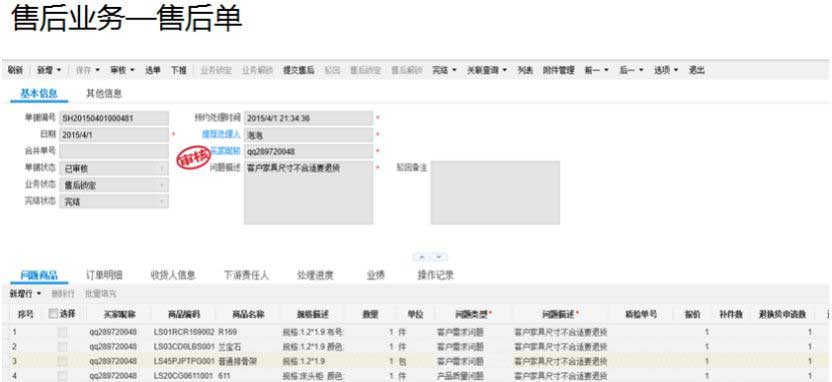832x382 pixels.
Task: Click product name 普通排骨架 in row 3
Action: tap(237, 361)
